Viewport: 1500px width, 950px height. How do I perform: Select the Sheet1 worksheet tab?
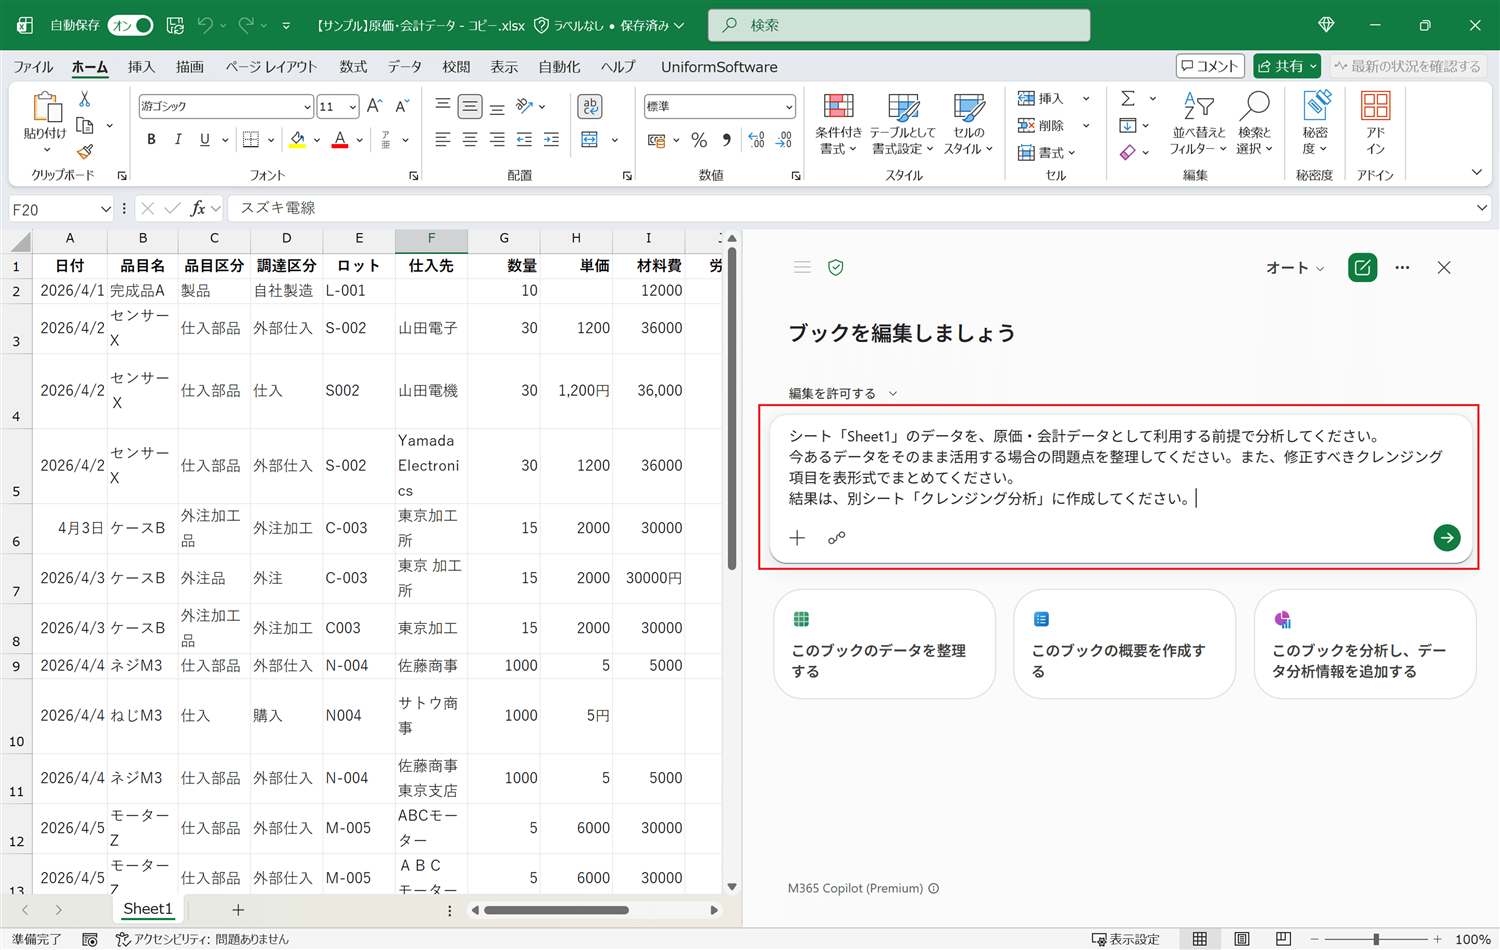tap(148, 909)
